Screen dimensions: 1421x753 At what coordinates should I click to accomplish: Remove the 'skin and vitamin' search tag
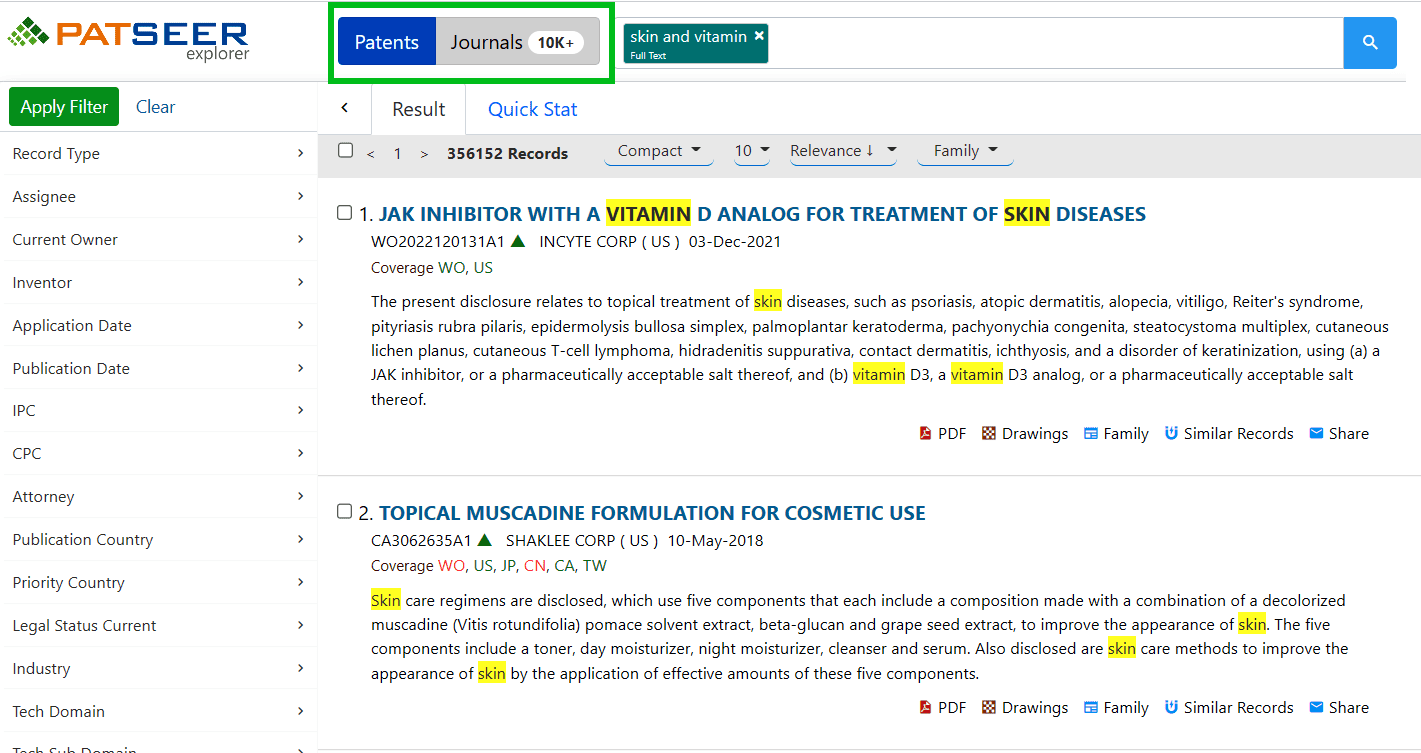(x=759, y=36)
